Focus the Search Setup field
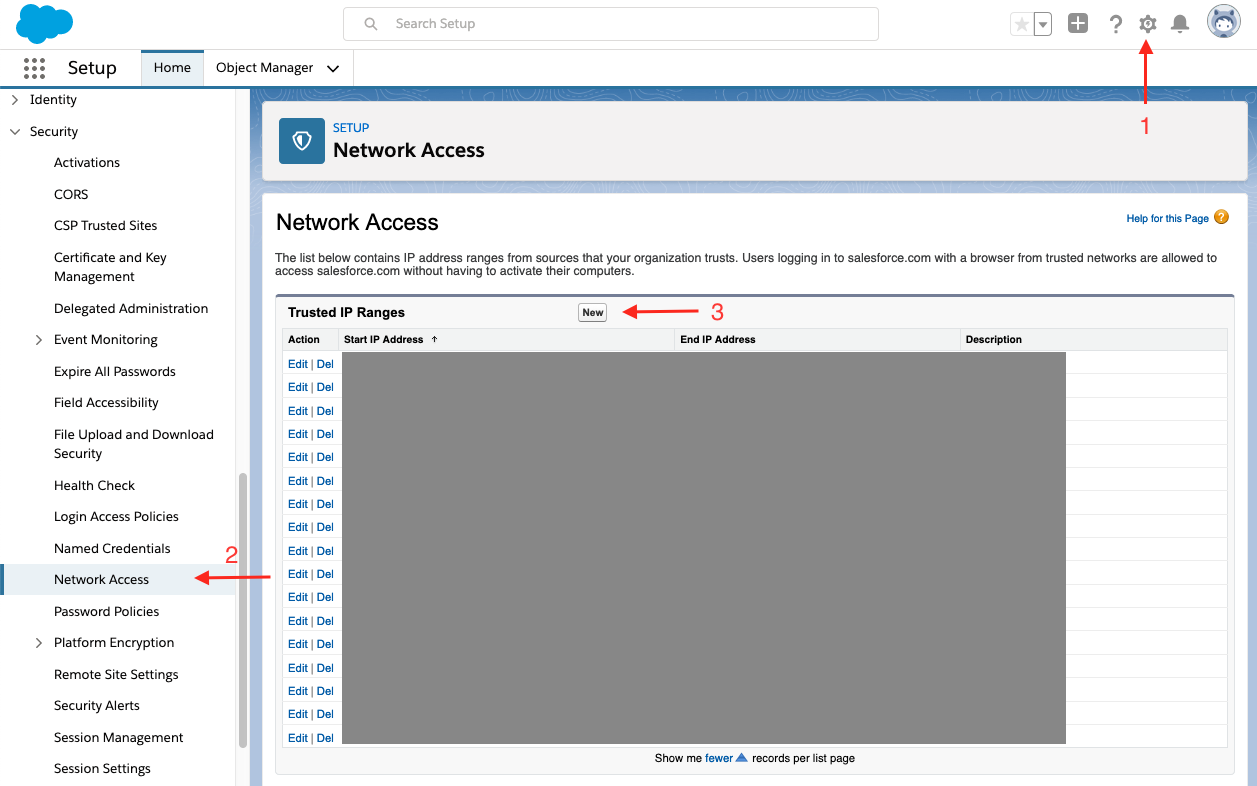The image size is (1257, 786). tap(611, 24)
